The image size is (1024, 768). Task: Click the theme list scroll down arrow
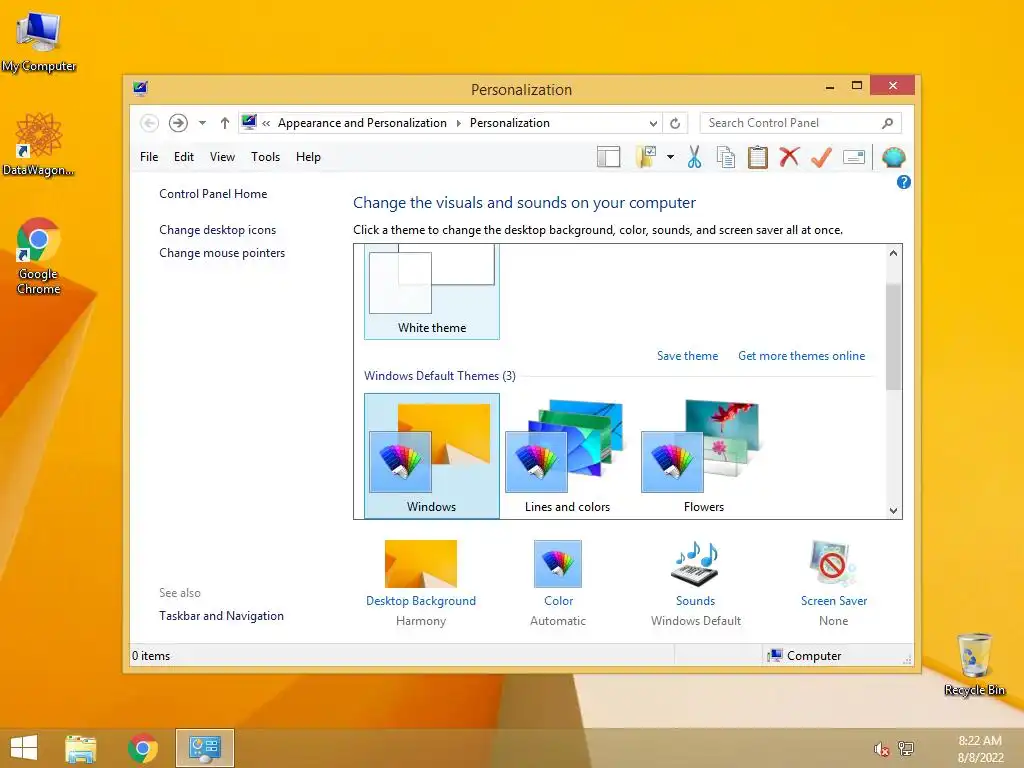point(893,511)
